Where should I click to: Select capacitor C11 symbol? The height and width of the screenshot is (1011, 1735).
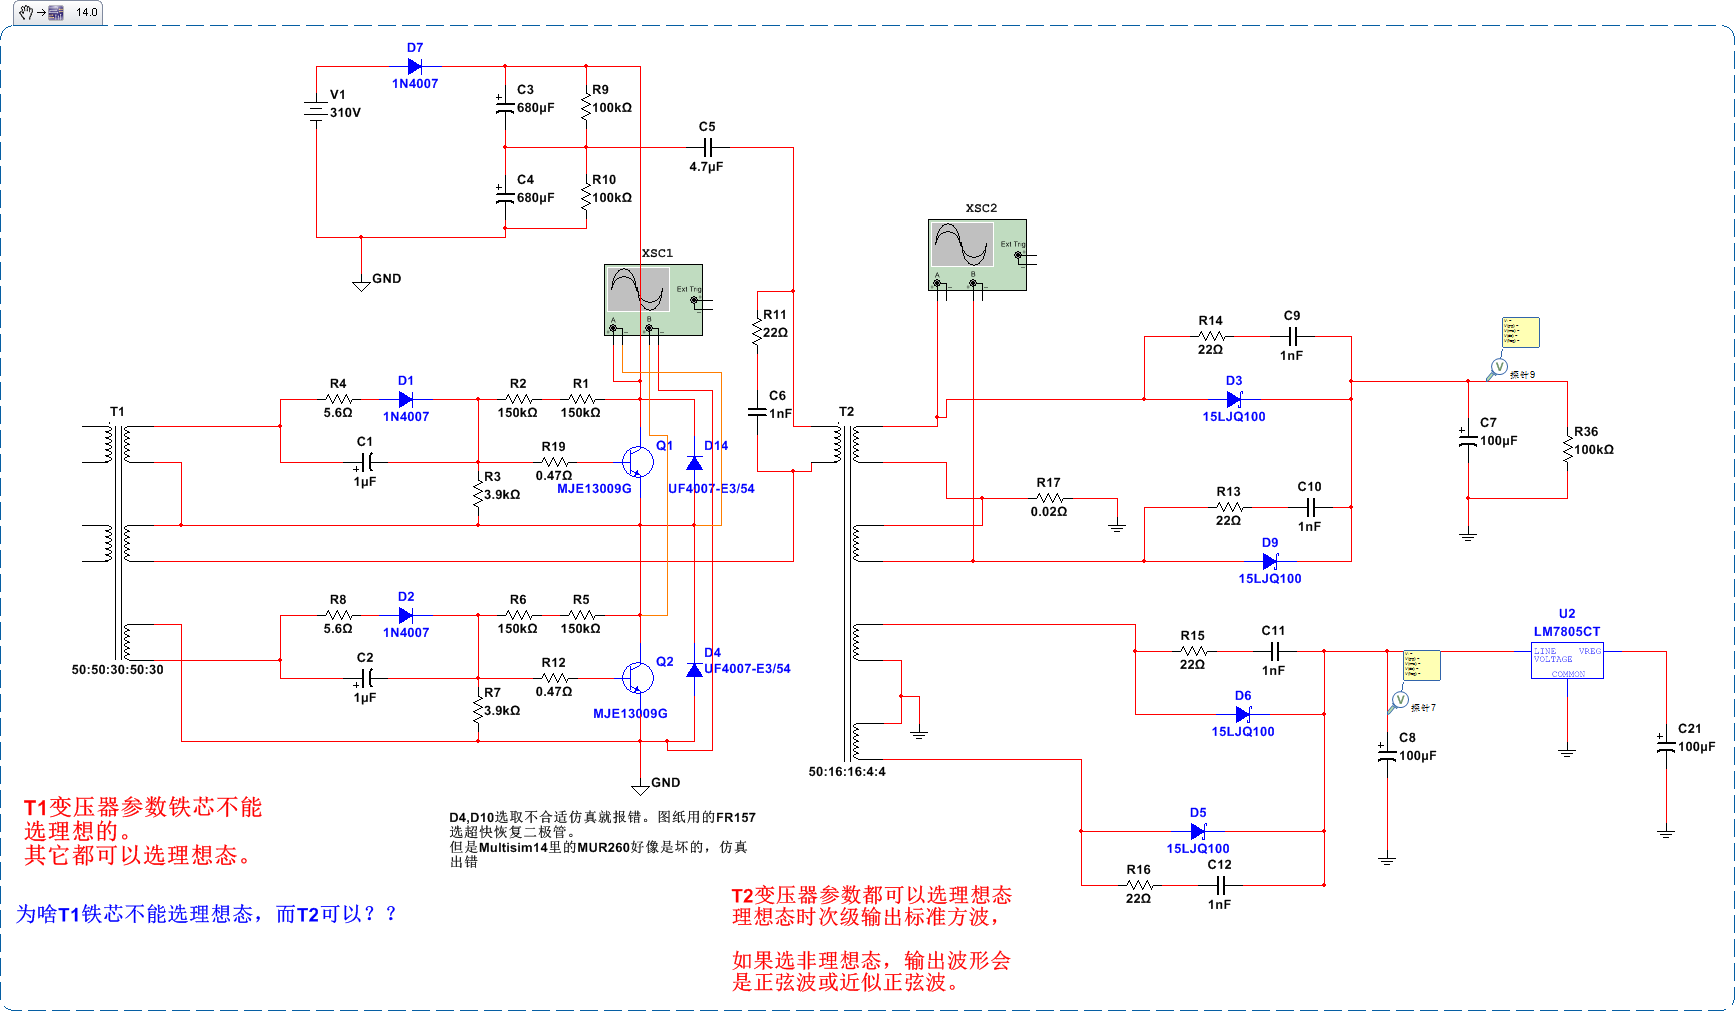[x=1274, y=651]
